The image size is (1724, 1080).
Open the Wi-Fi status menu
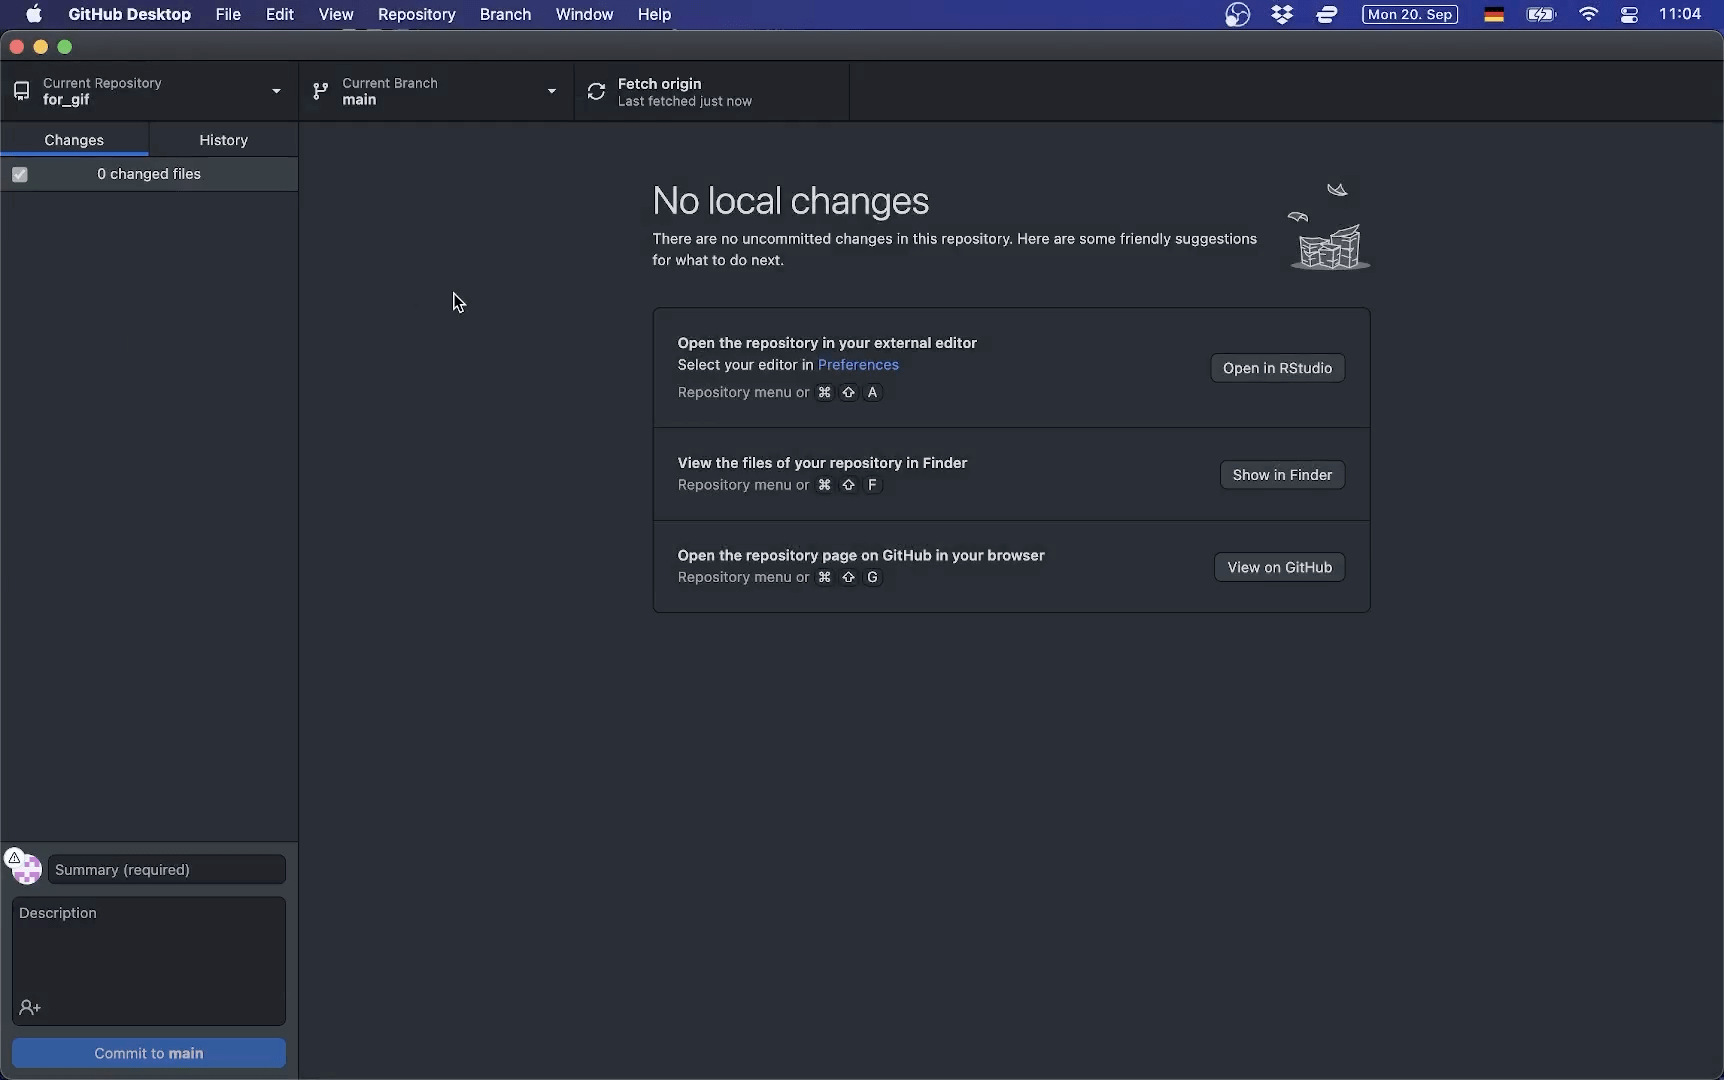click(1588, 14)
